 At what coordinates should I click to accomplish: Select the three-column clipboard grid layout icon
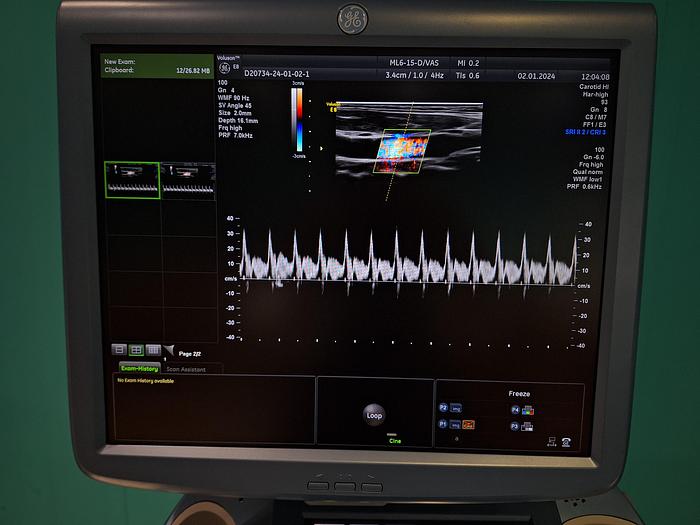(x=153, y=350)
